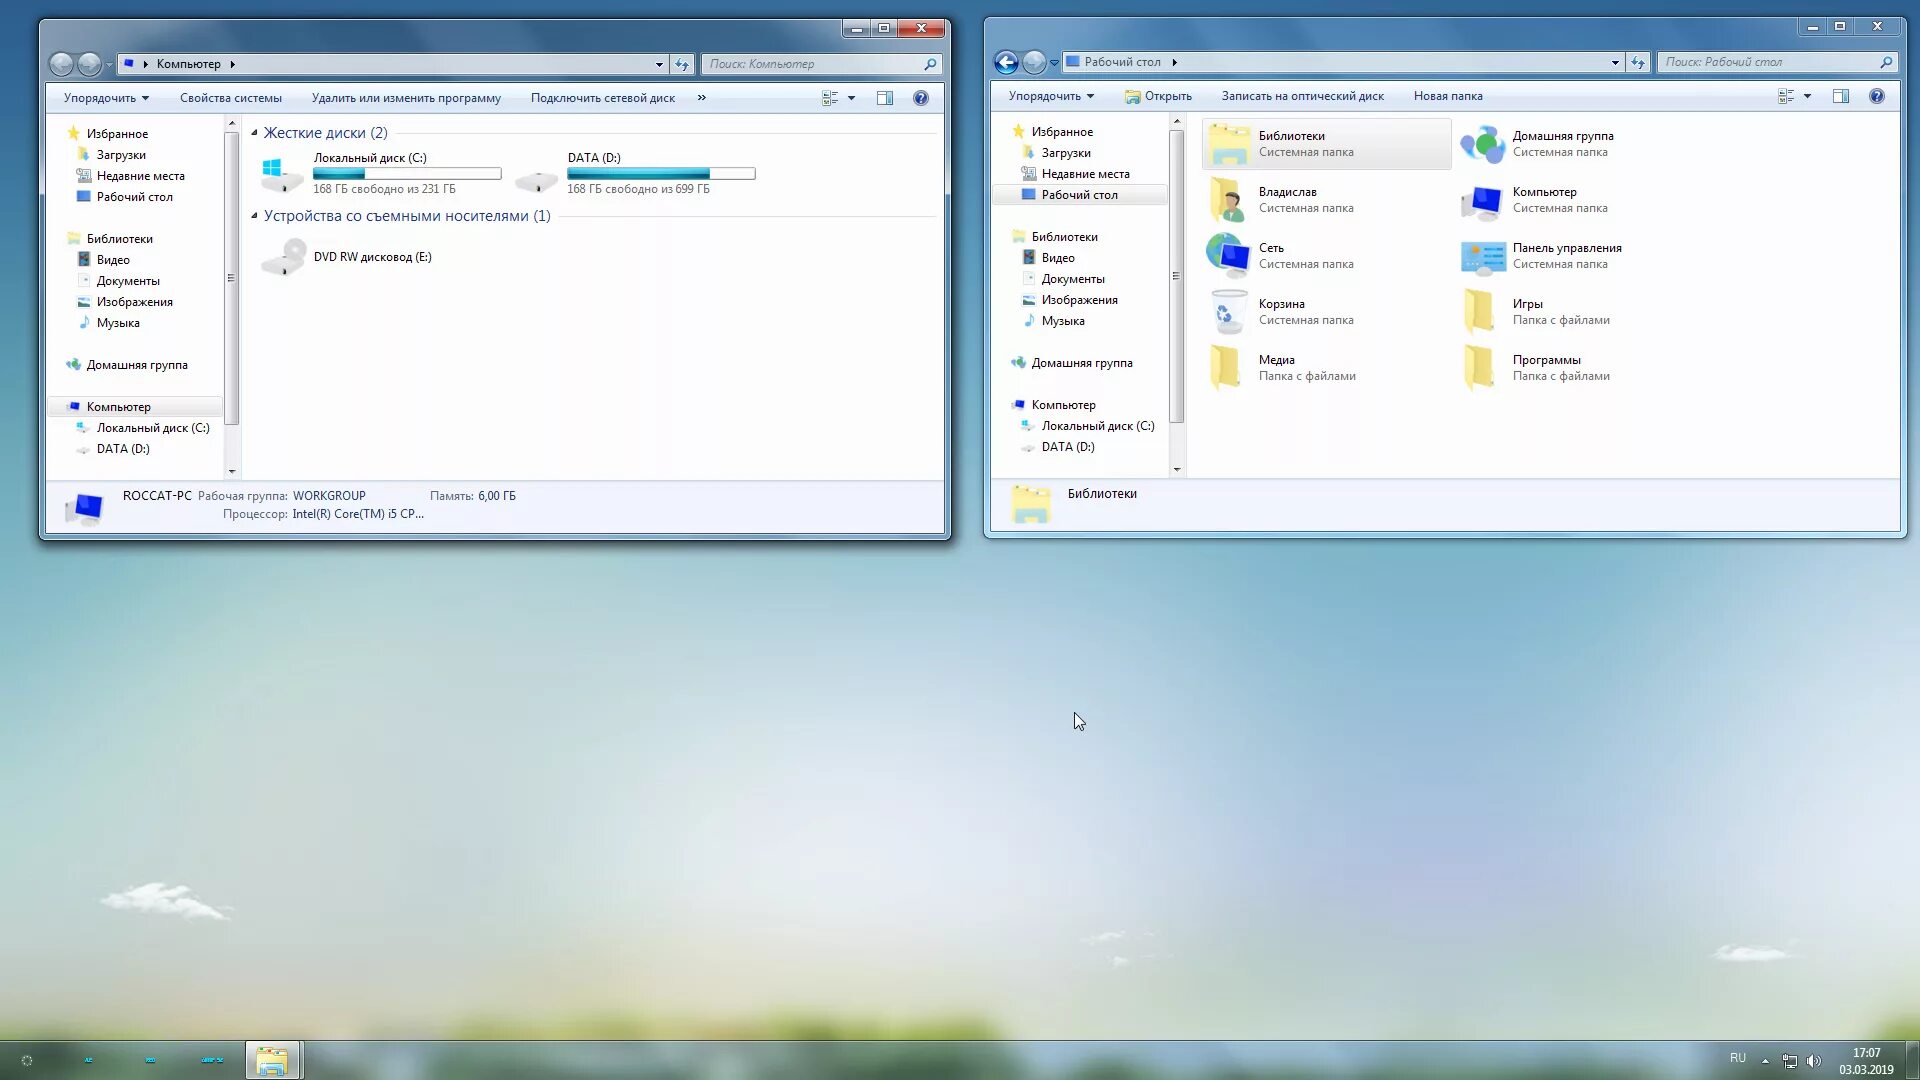The image size is (1920, 1080).
Task: Toggle preview pane in Рабочий стол window
Action: coord(1841,96)
